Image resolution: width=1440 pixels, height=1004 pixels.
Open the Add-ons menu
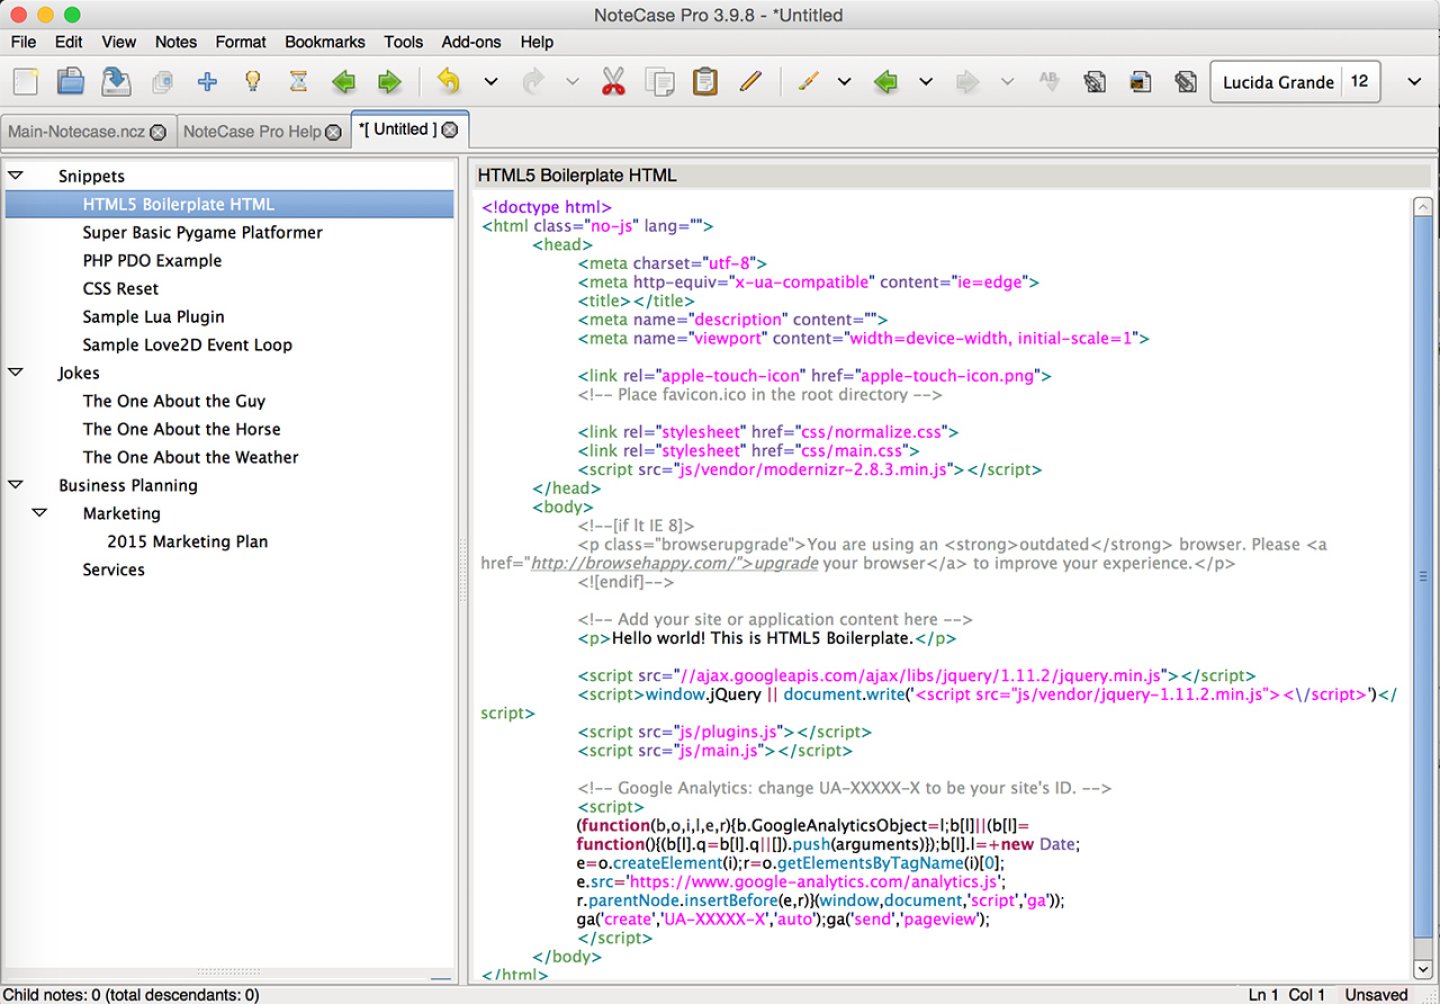click(x=471, y=42)
